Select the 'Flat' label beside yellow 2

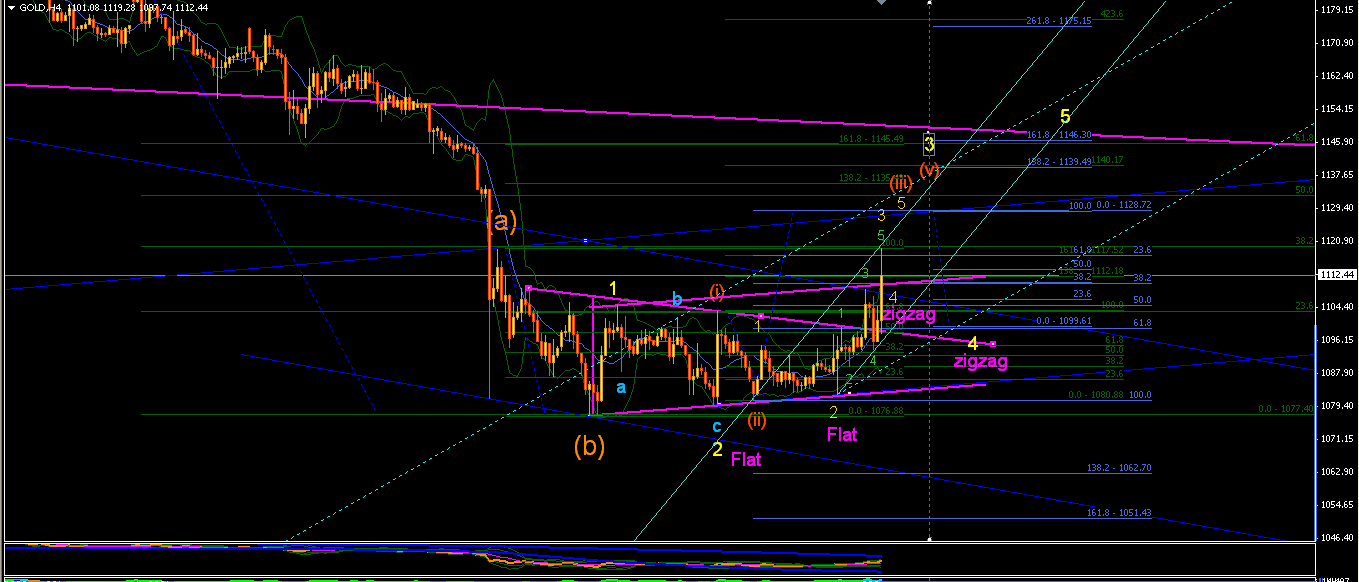pos(746,460)
